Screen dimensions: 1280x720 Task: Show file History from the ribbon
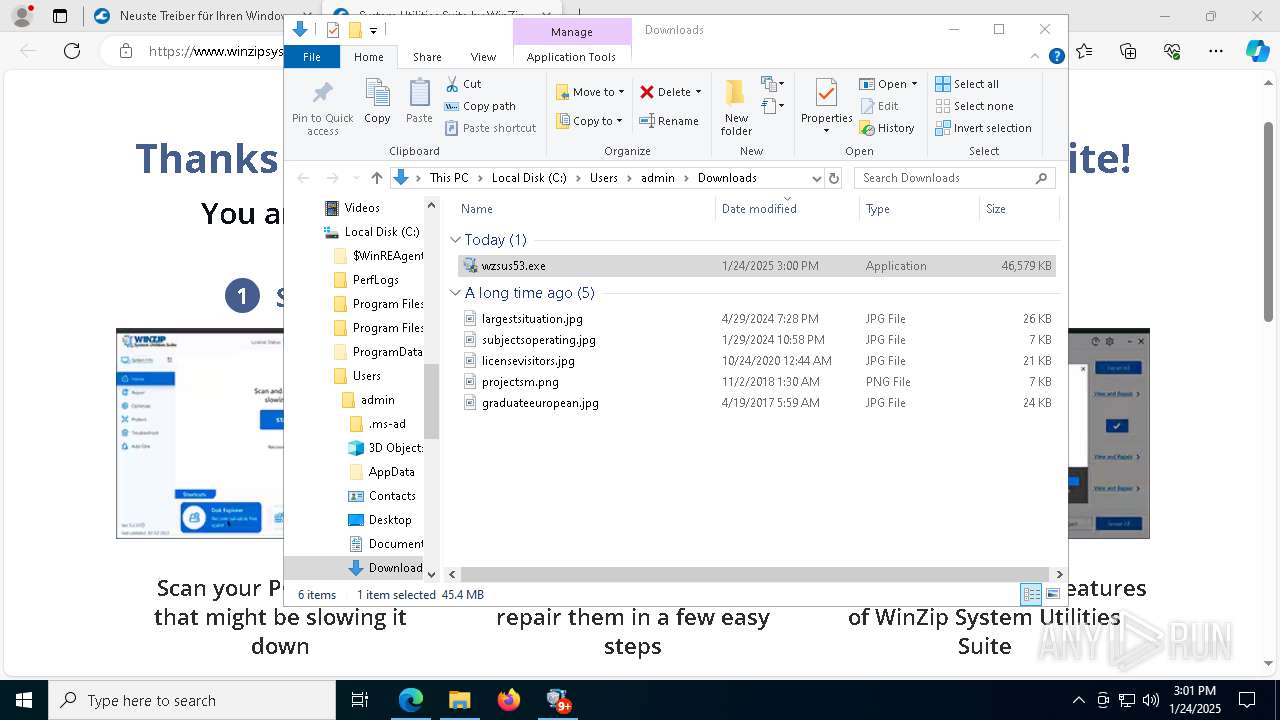click(887, 128)
